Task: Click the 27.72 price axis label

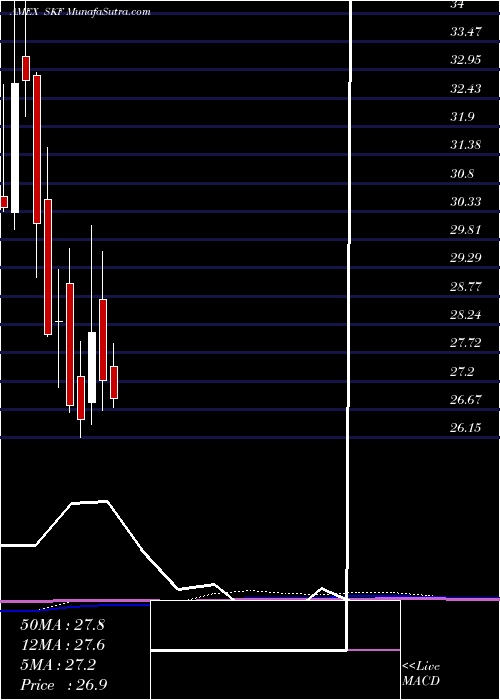Action: tap(466, 343)
